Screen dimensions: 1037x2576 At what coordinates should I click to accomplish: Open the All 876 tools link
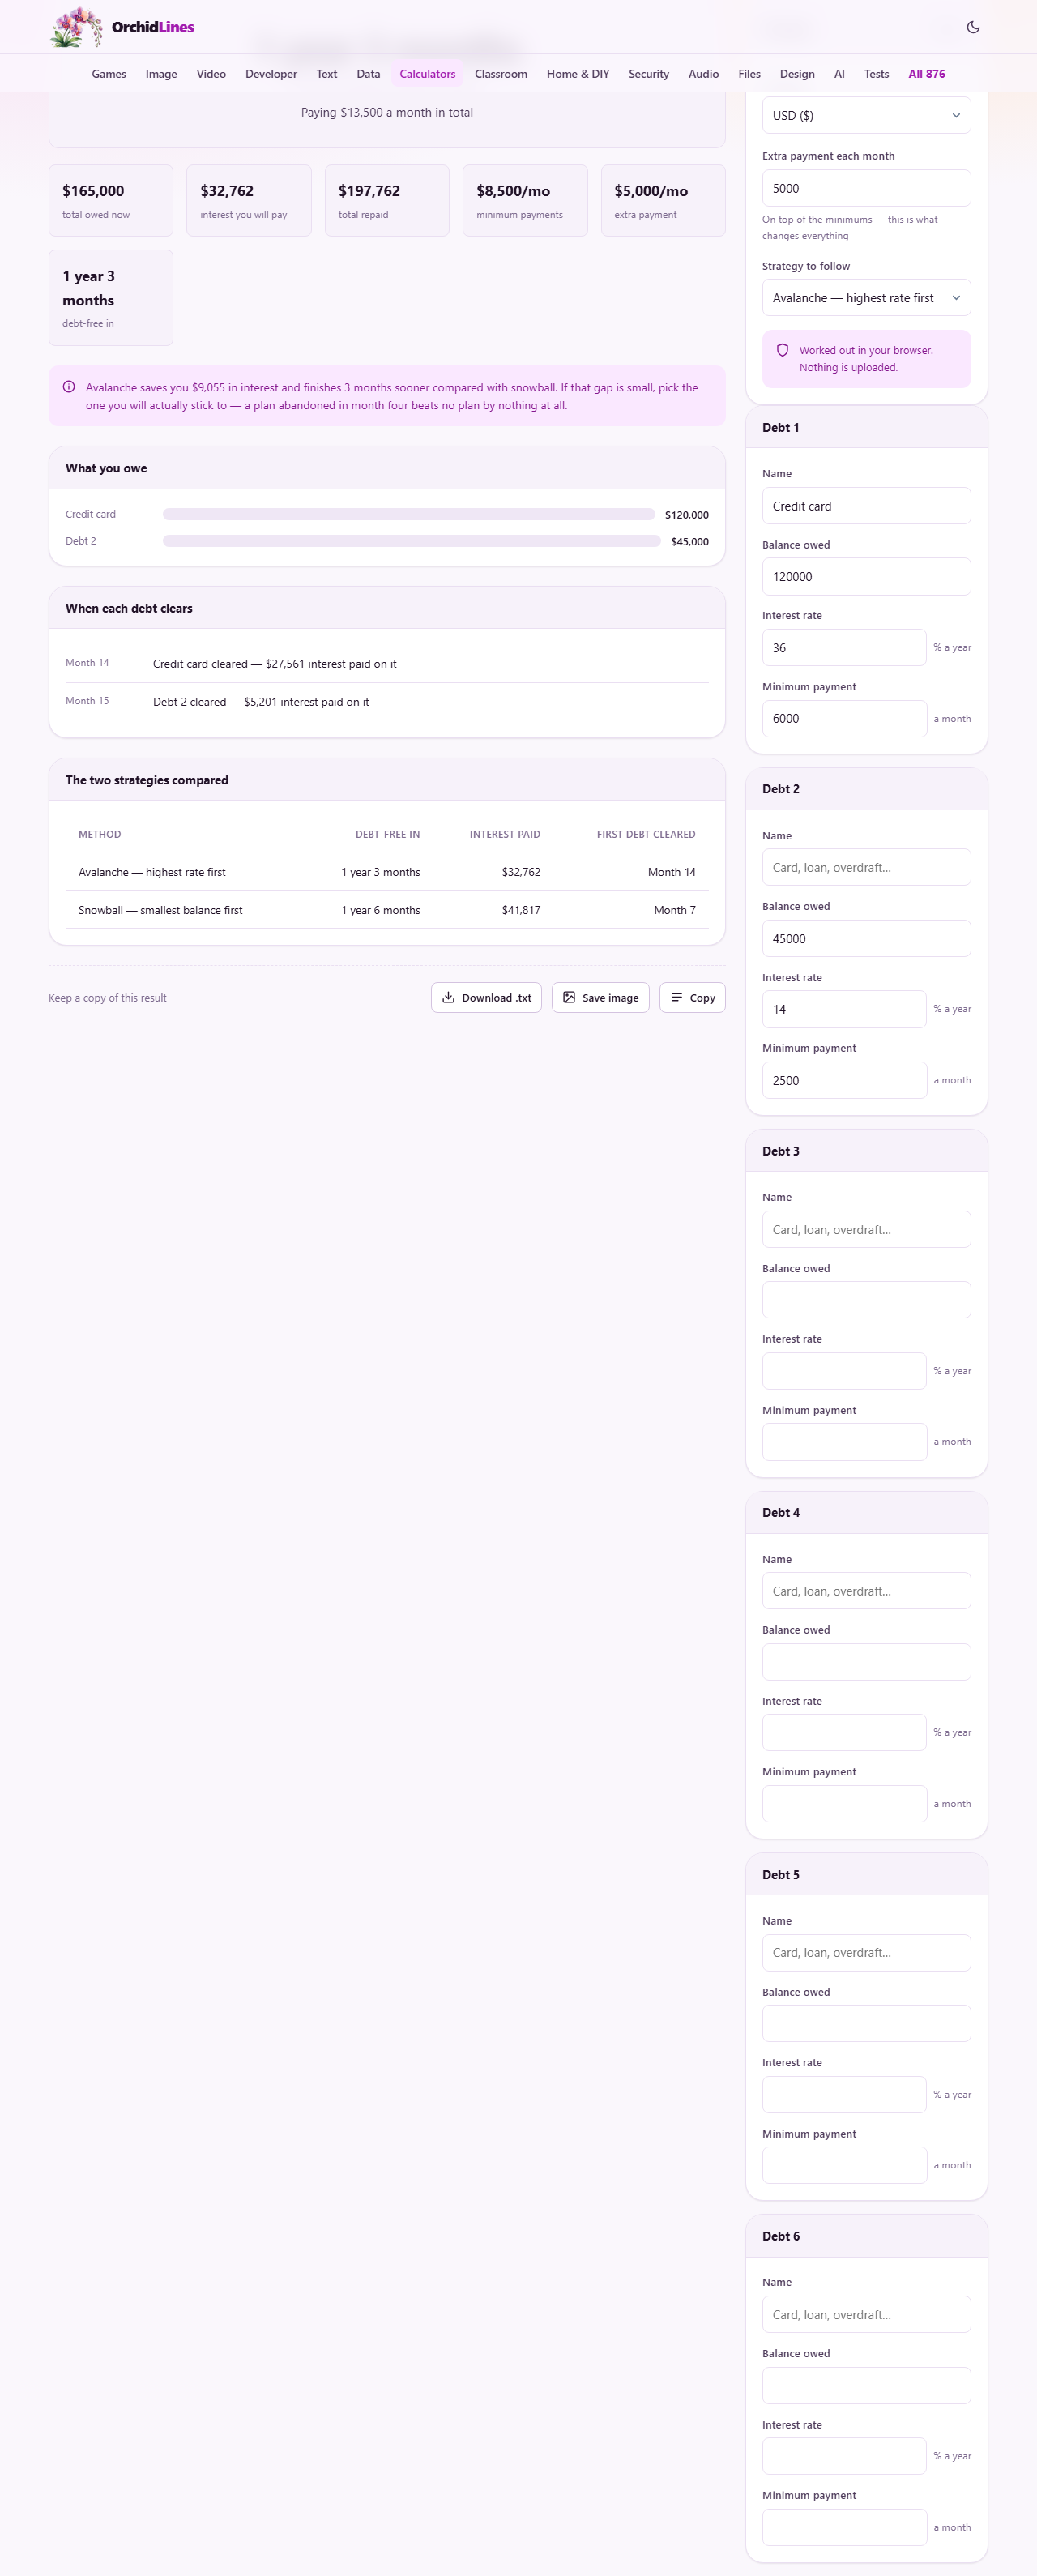pos(926,74)
